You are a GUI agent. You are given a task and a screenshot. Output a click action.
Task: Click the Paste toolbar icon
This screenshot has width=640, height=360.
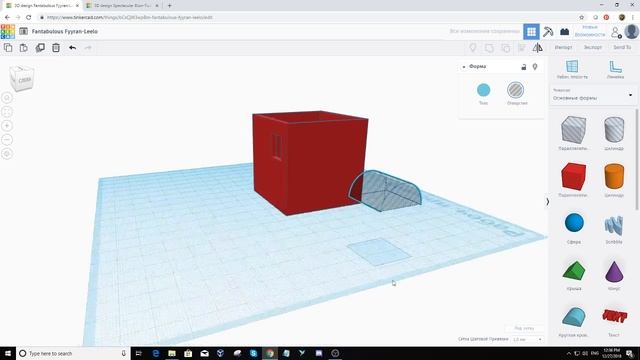click(x=24, y=48)
